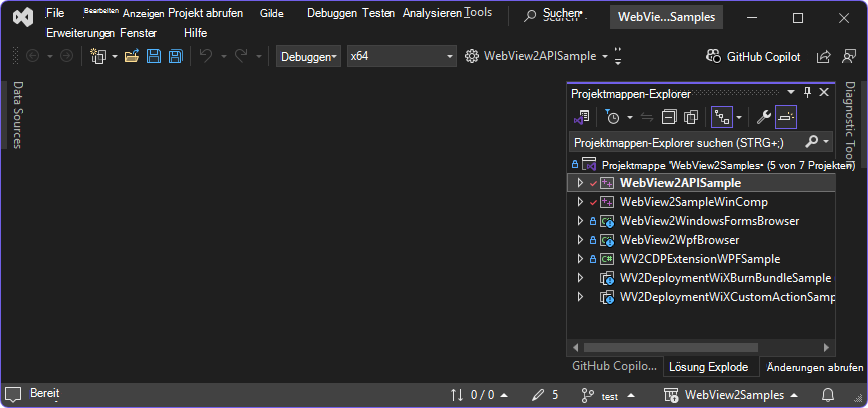
Task: Click the horizontal scrollbar in Explorer
Action: (670, 348)
